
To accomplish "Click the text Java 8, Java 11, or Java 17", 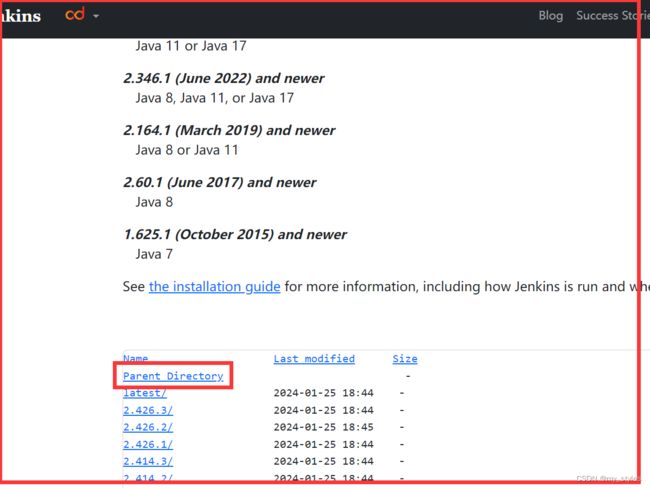I will [x=215, y=98].
